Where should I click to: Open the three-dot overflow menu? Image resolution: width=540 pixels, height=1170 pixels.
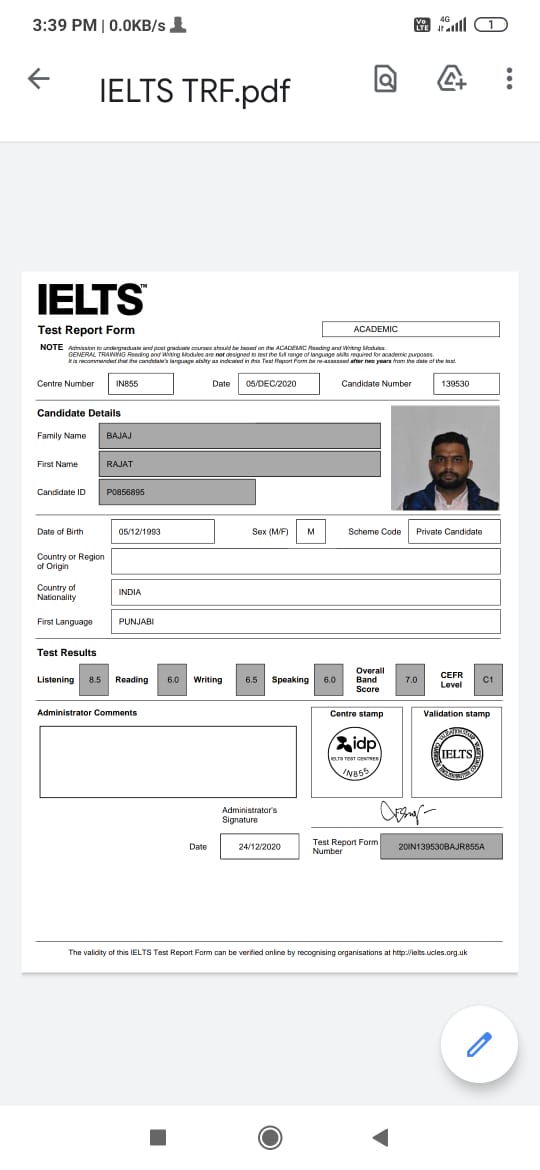(509, 78)
